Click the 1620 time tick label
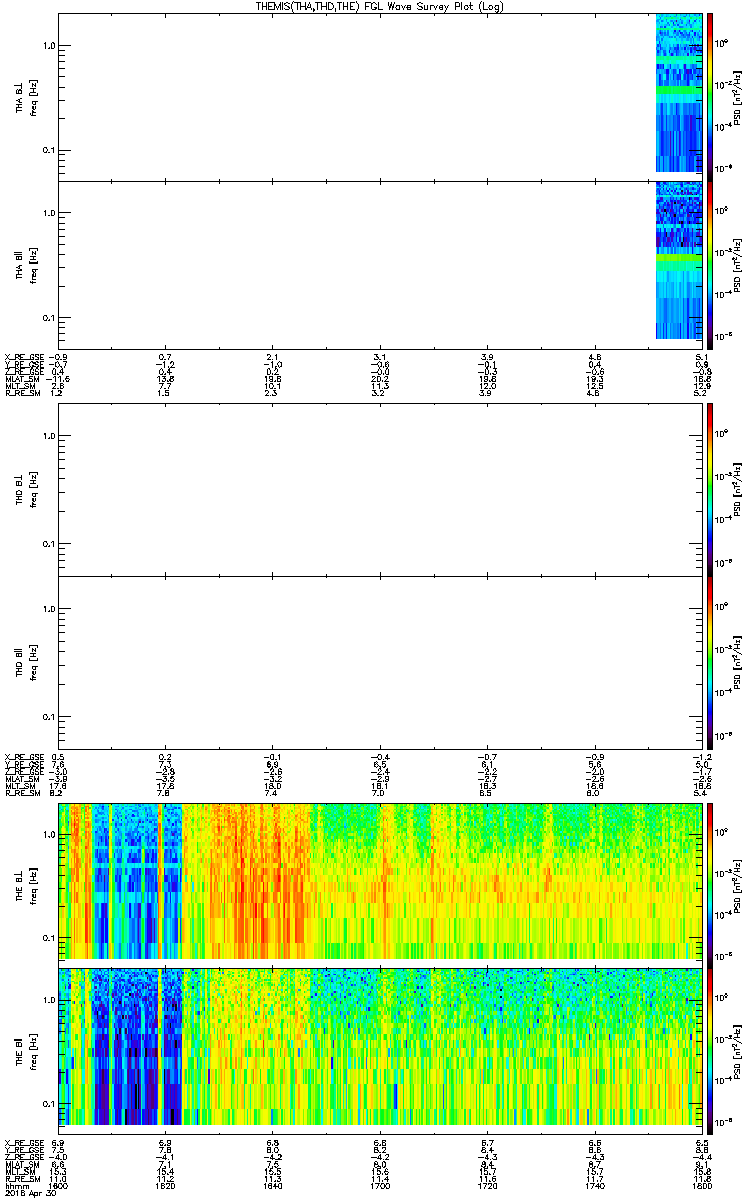This screenshot has width=750, height=1200. [166, 1184]
